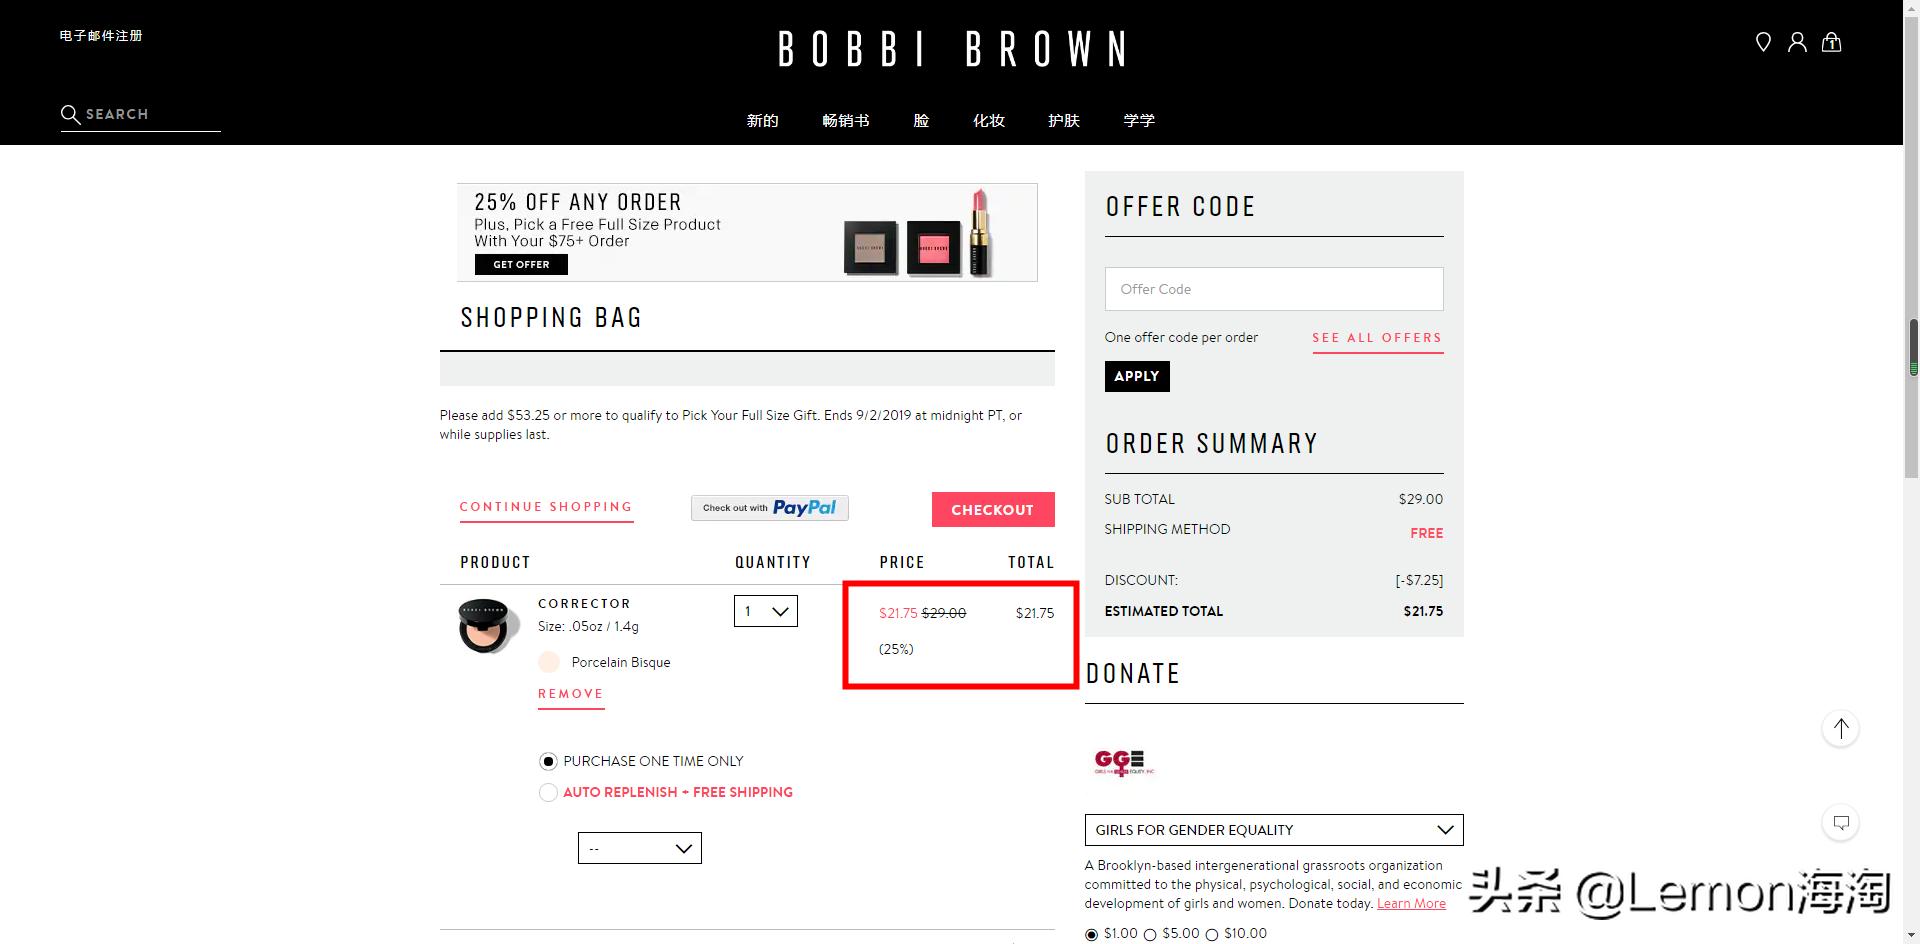This screenshot has height=944, width=1920.
Task: Open the 护肤 navigation menu
Action: point(1063,121)
